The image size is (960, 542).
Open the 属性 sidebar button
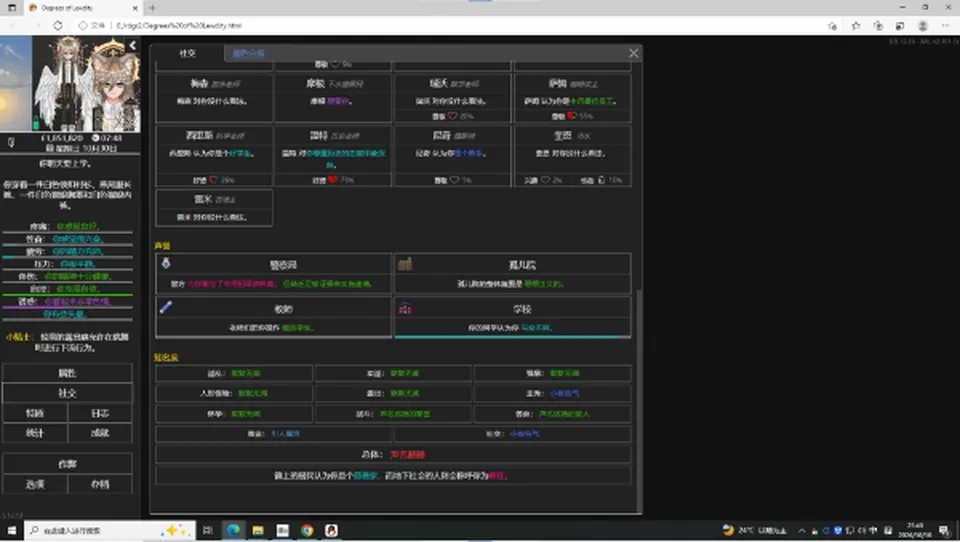[67, 373]
